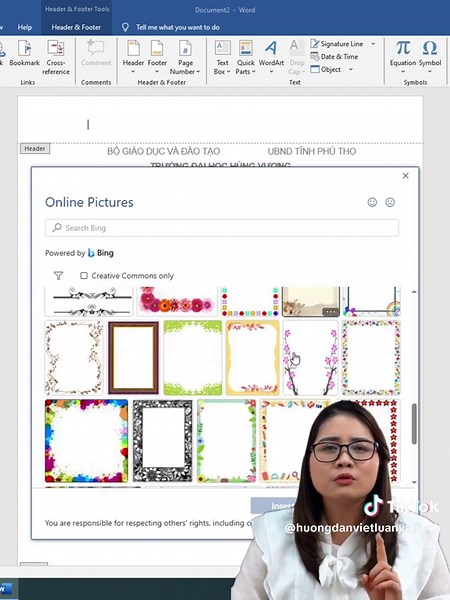
Task: Enable the Creative Commons only checkbox
Action: [84, 276]
